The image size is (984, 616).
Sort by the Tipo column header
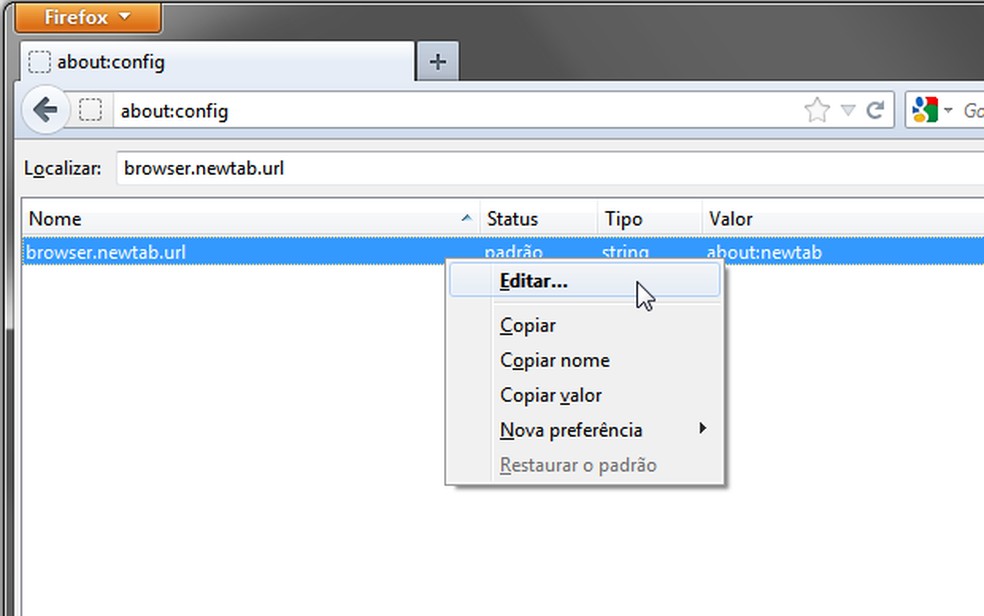[x=650, y=218]
